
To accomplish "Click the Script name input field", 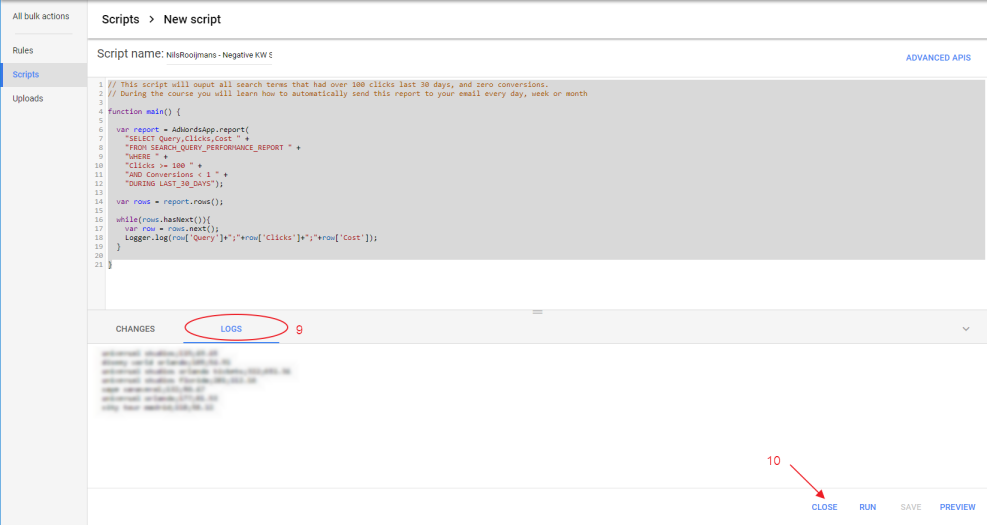I will coord(219,55).
